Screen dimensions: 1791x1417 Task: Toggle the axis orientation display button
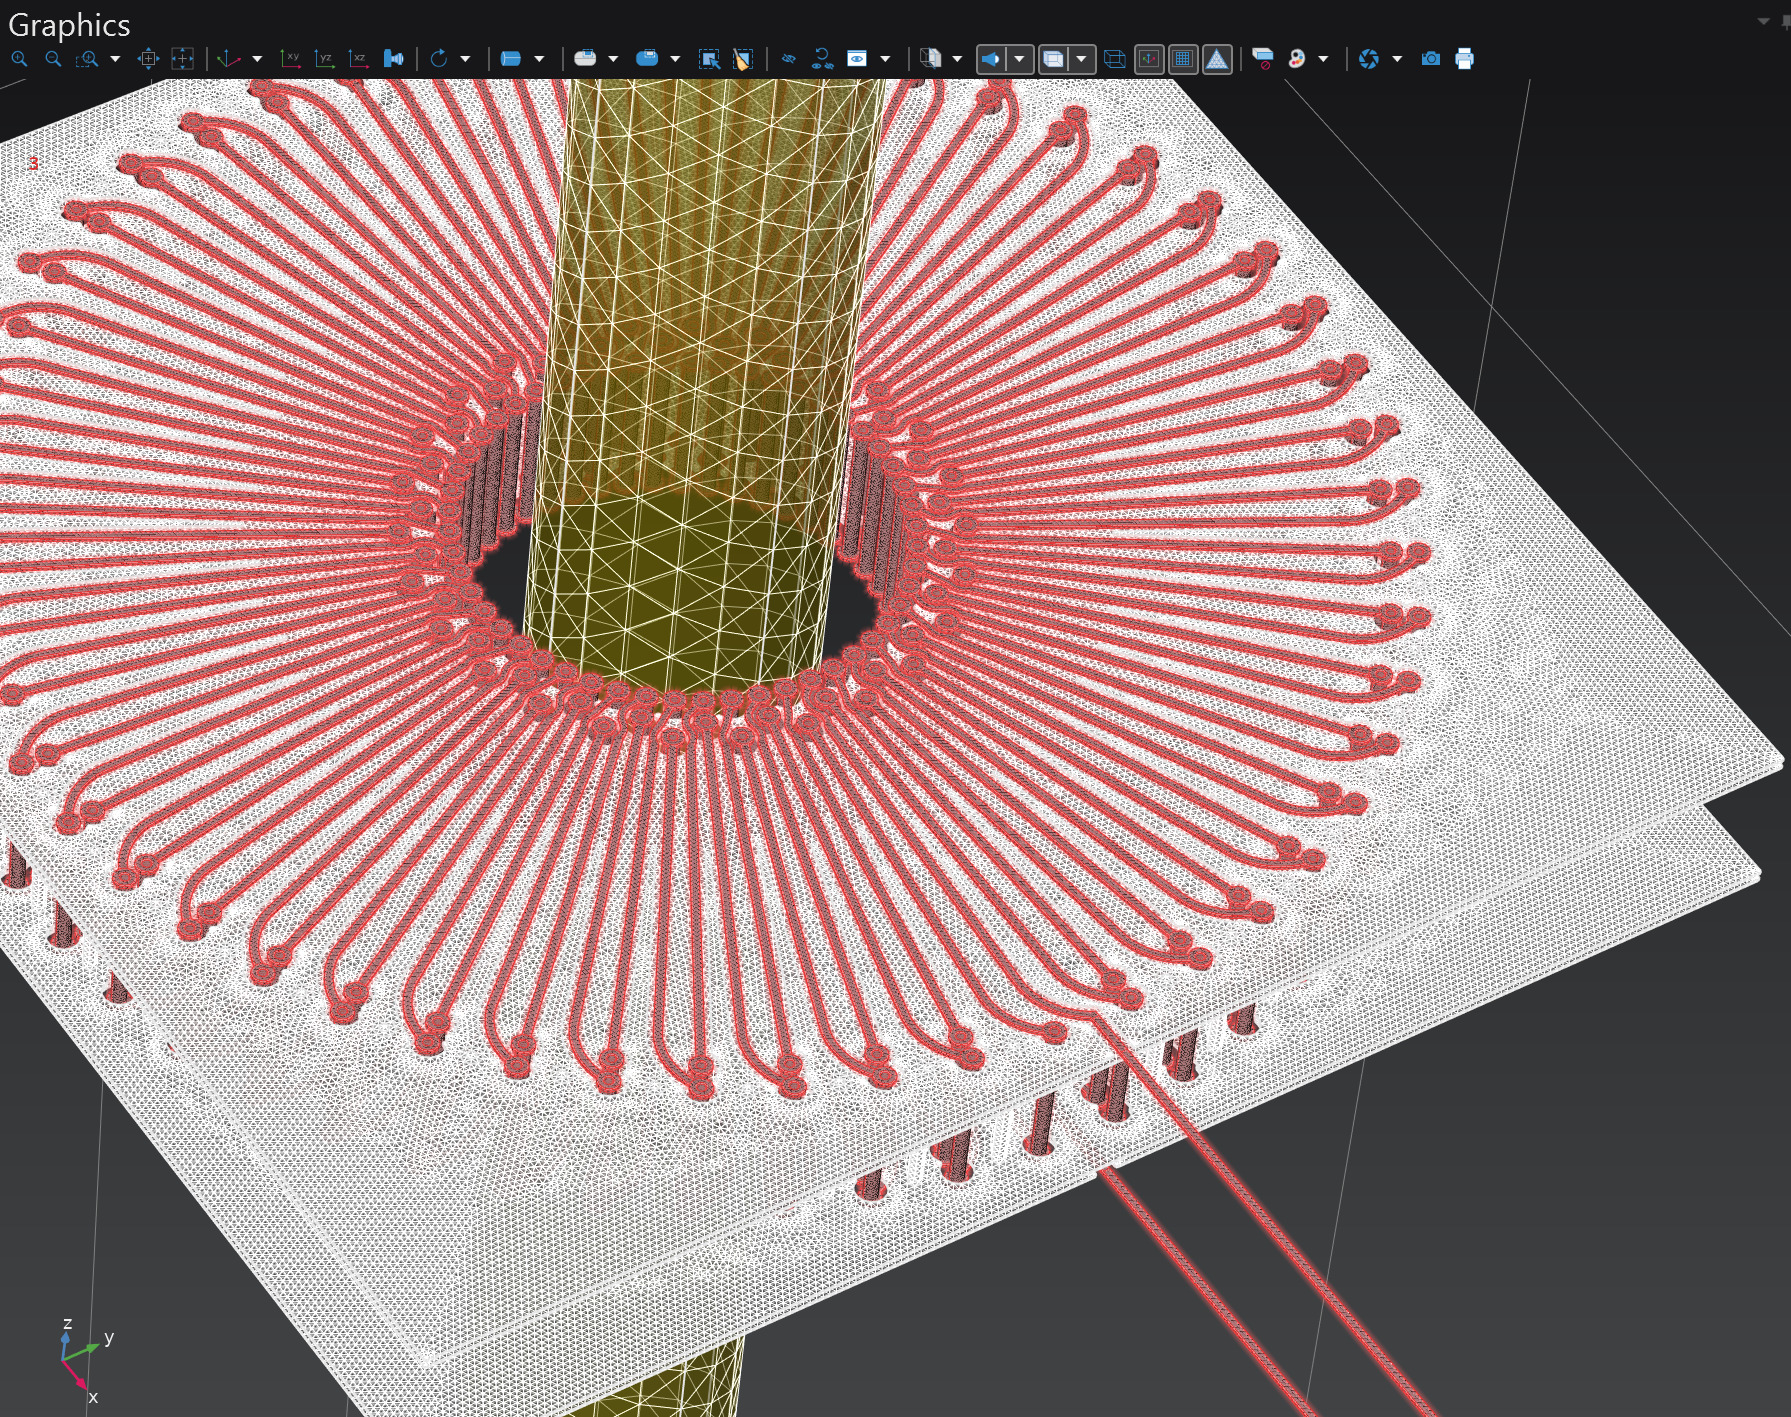[1149, 59]
